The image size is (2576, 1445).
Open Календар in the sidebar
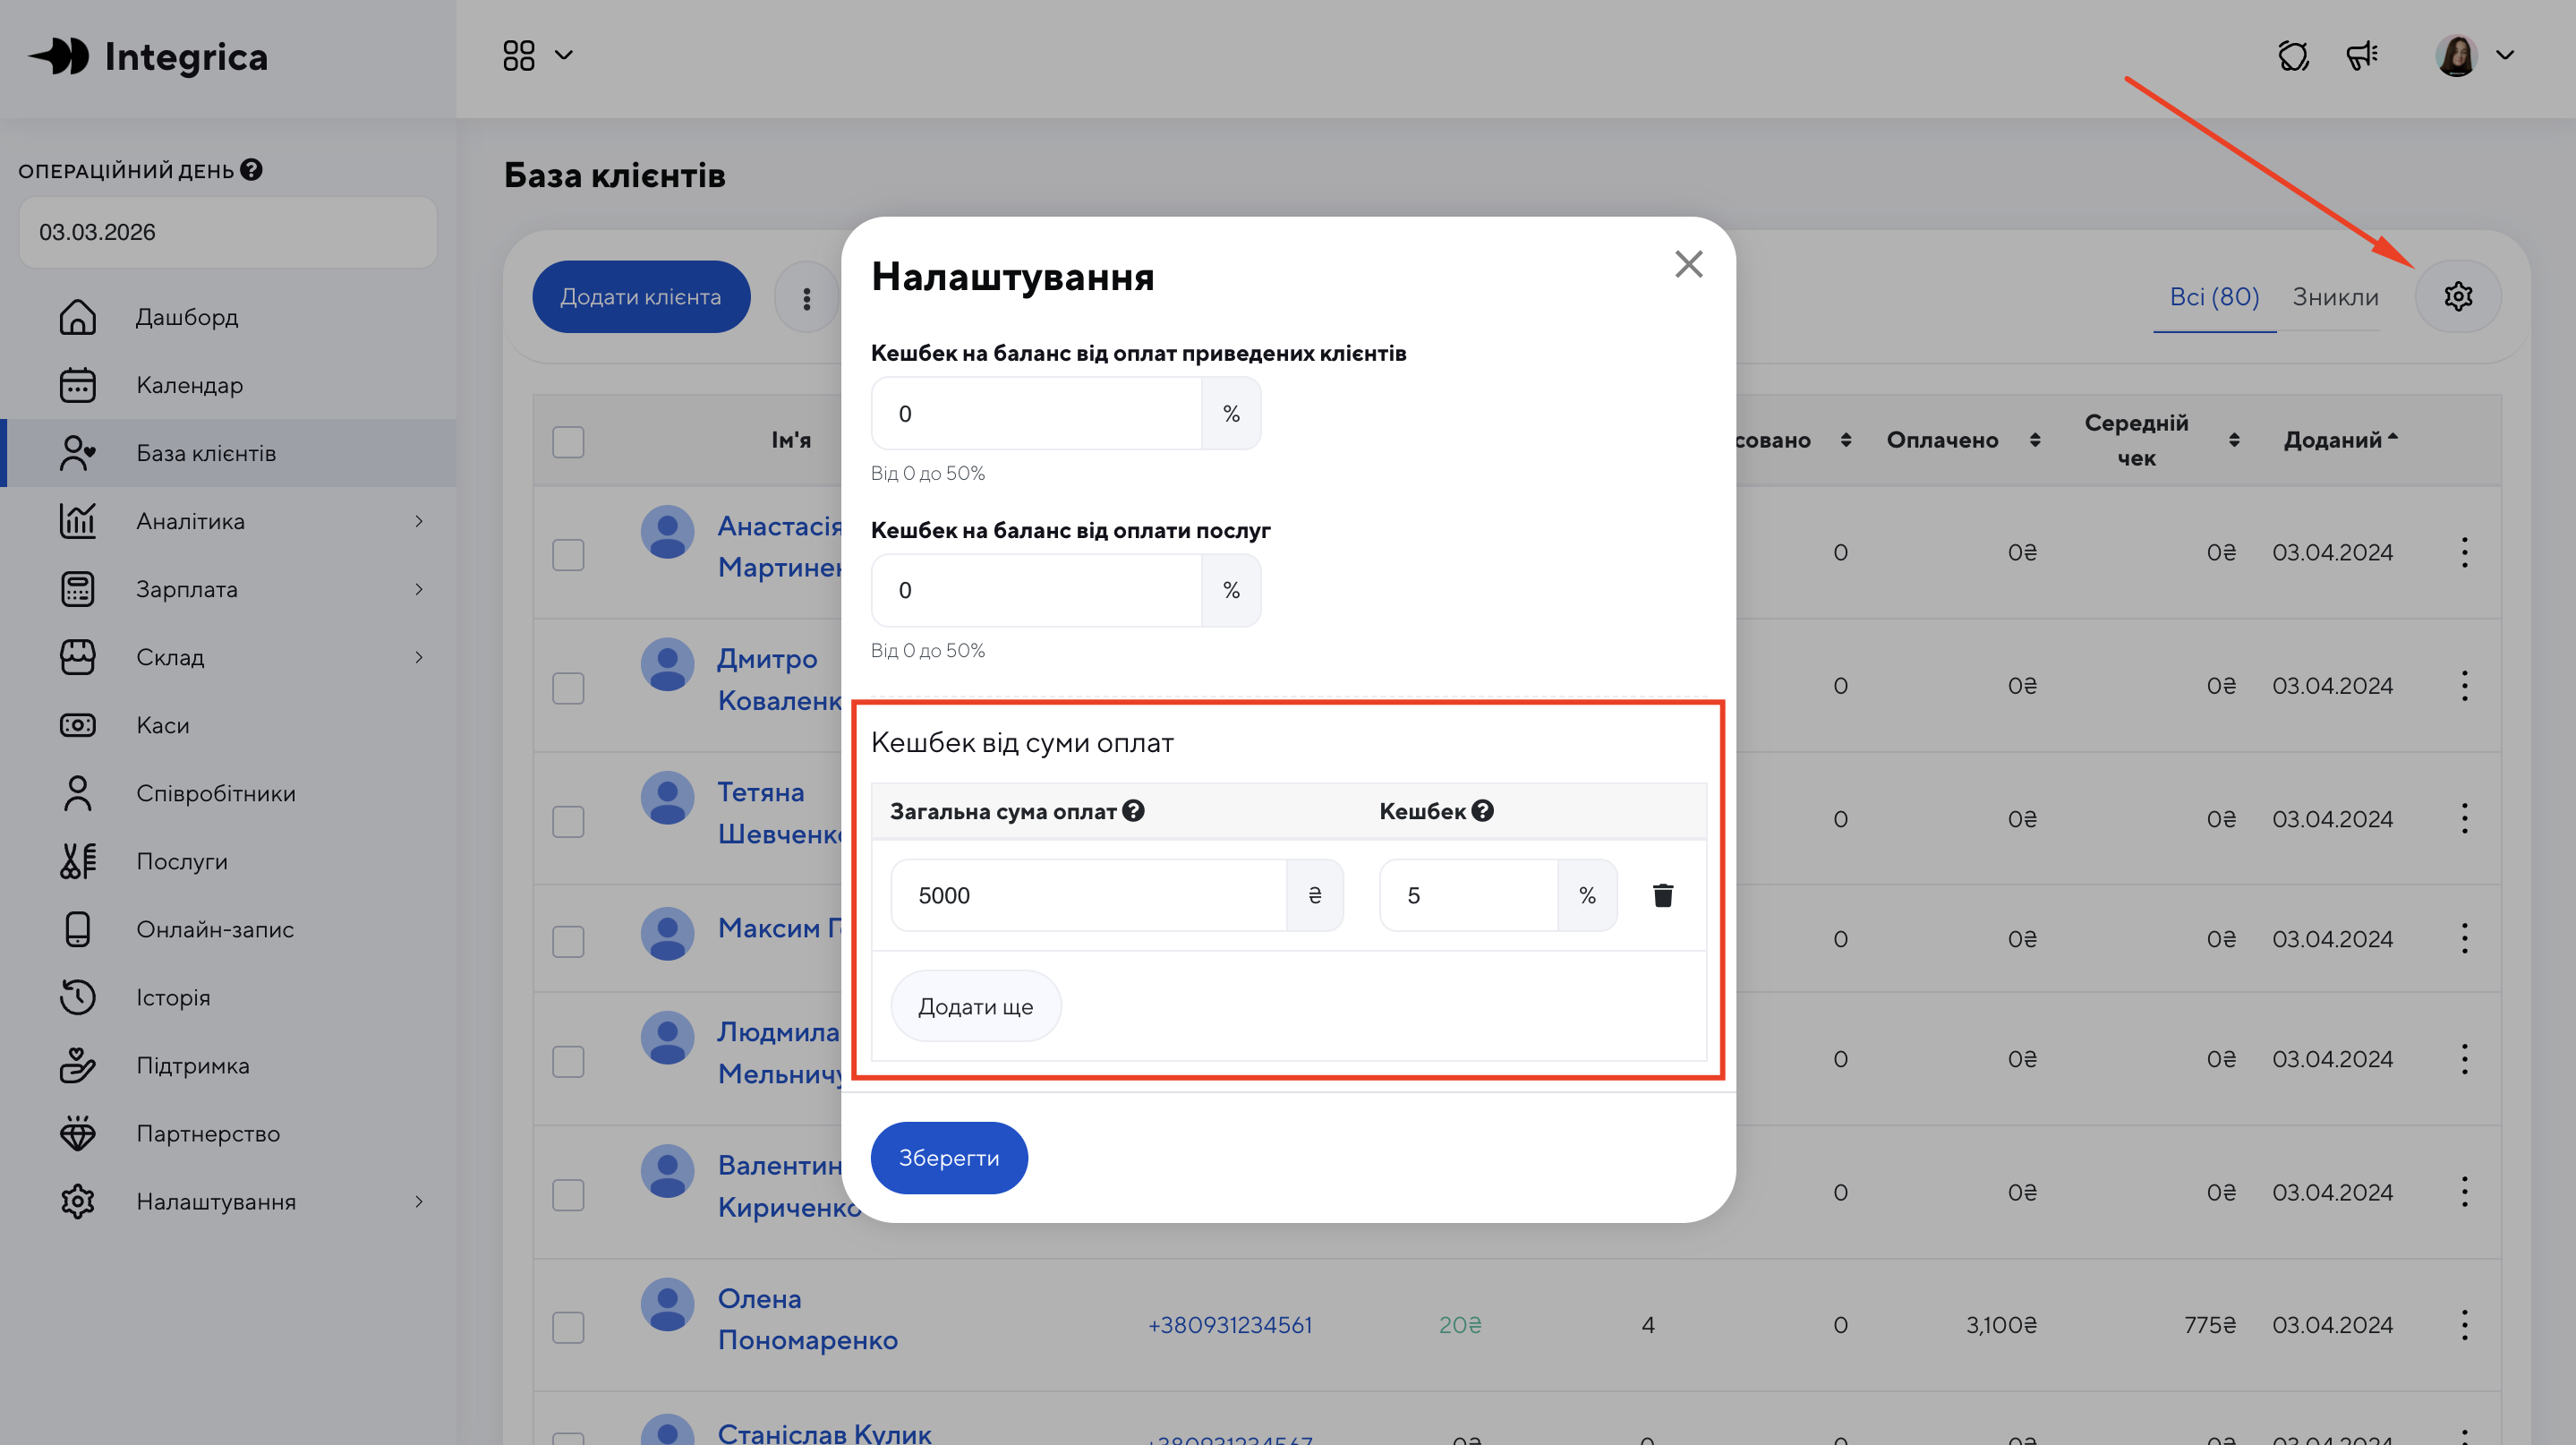pos(189,385)
